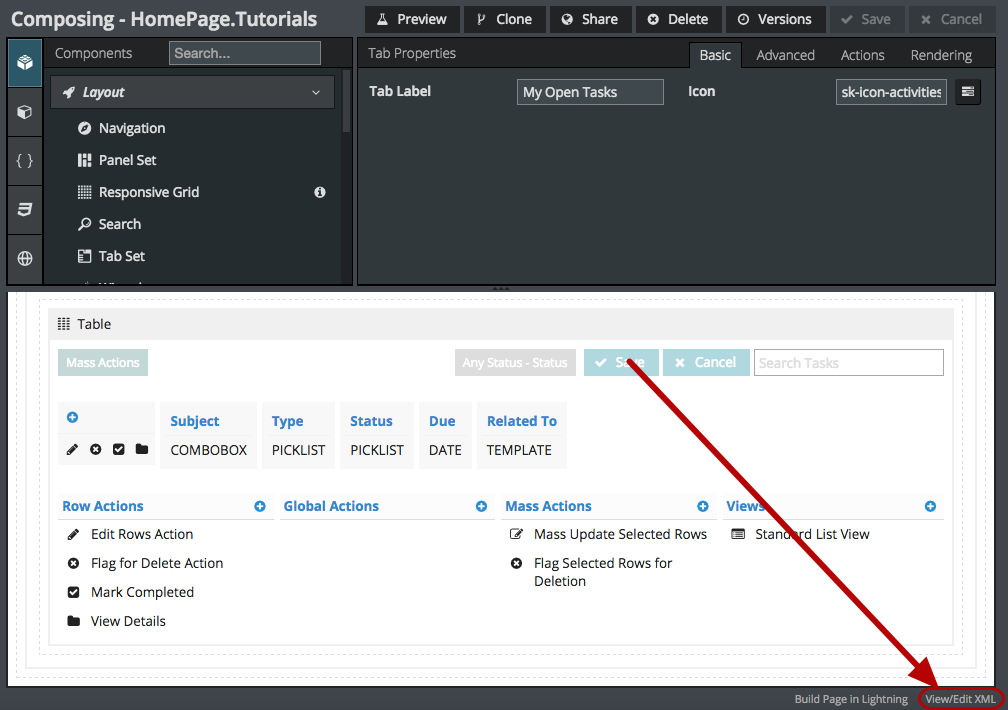Open the Any Status filter dropdown

point(515,363)
